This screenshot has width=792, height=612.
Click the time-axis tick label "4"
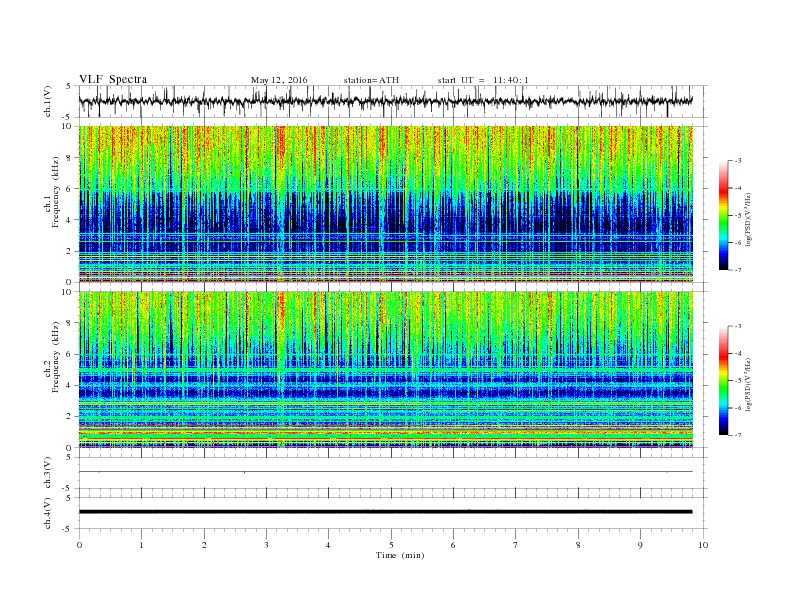pos(328,545)
